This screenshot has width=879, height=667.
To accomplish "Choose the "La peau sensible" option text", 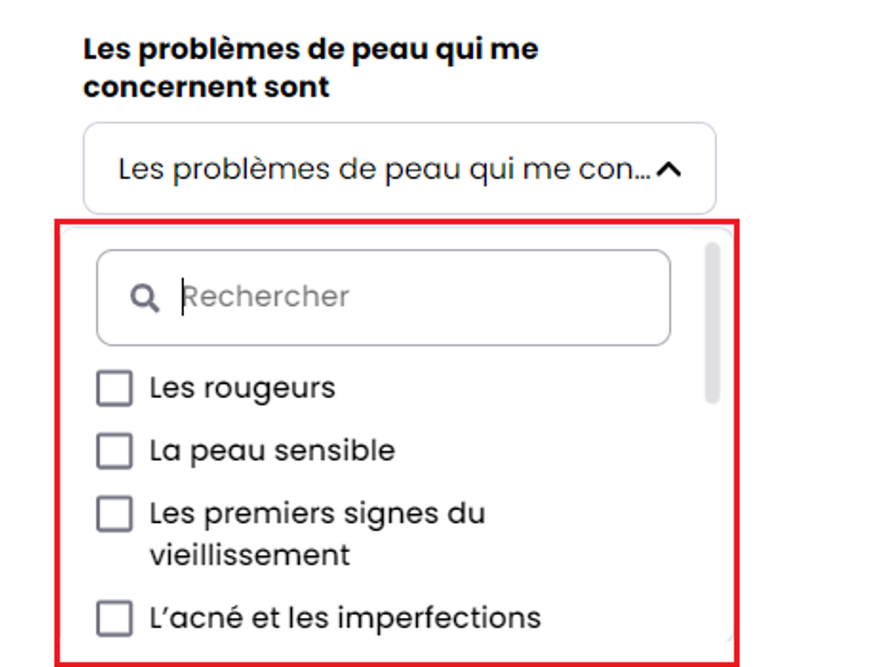I will (272, 451).
